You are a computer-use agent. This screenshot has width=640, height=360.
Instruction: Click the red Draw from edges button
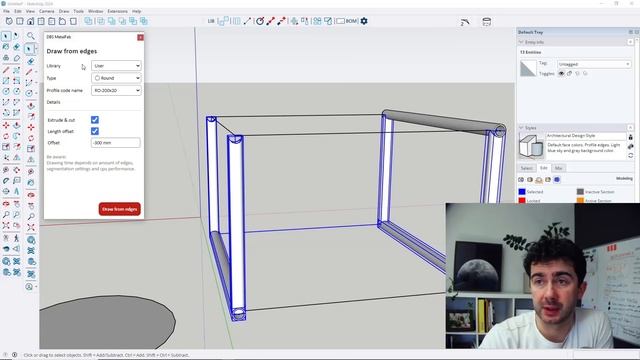tap(120, 209)
